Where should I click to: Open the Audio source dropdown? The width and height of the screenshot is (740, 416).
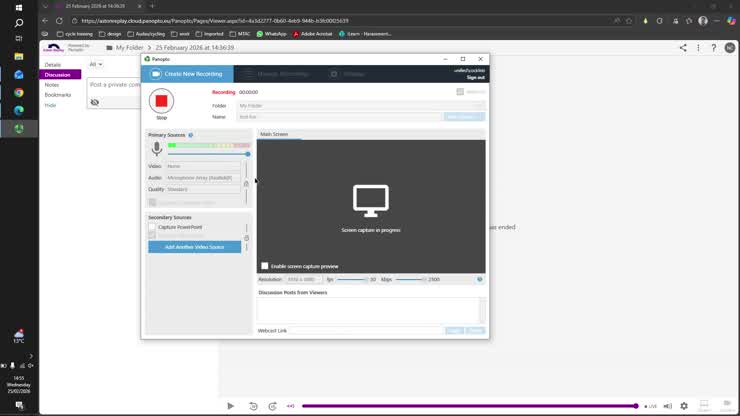tap(203, 178)
